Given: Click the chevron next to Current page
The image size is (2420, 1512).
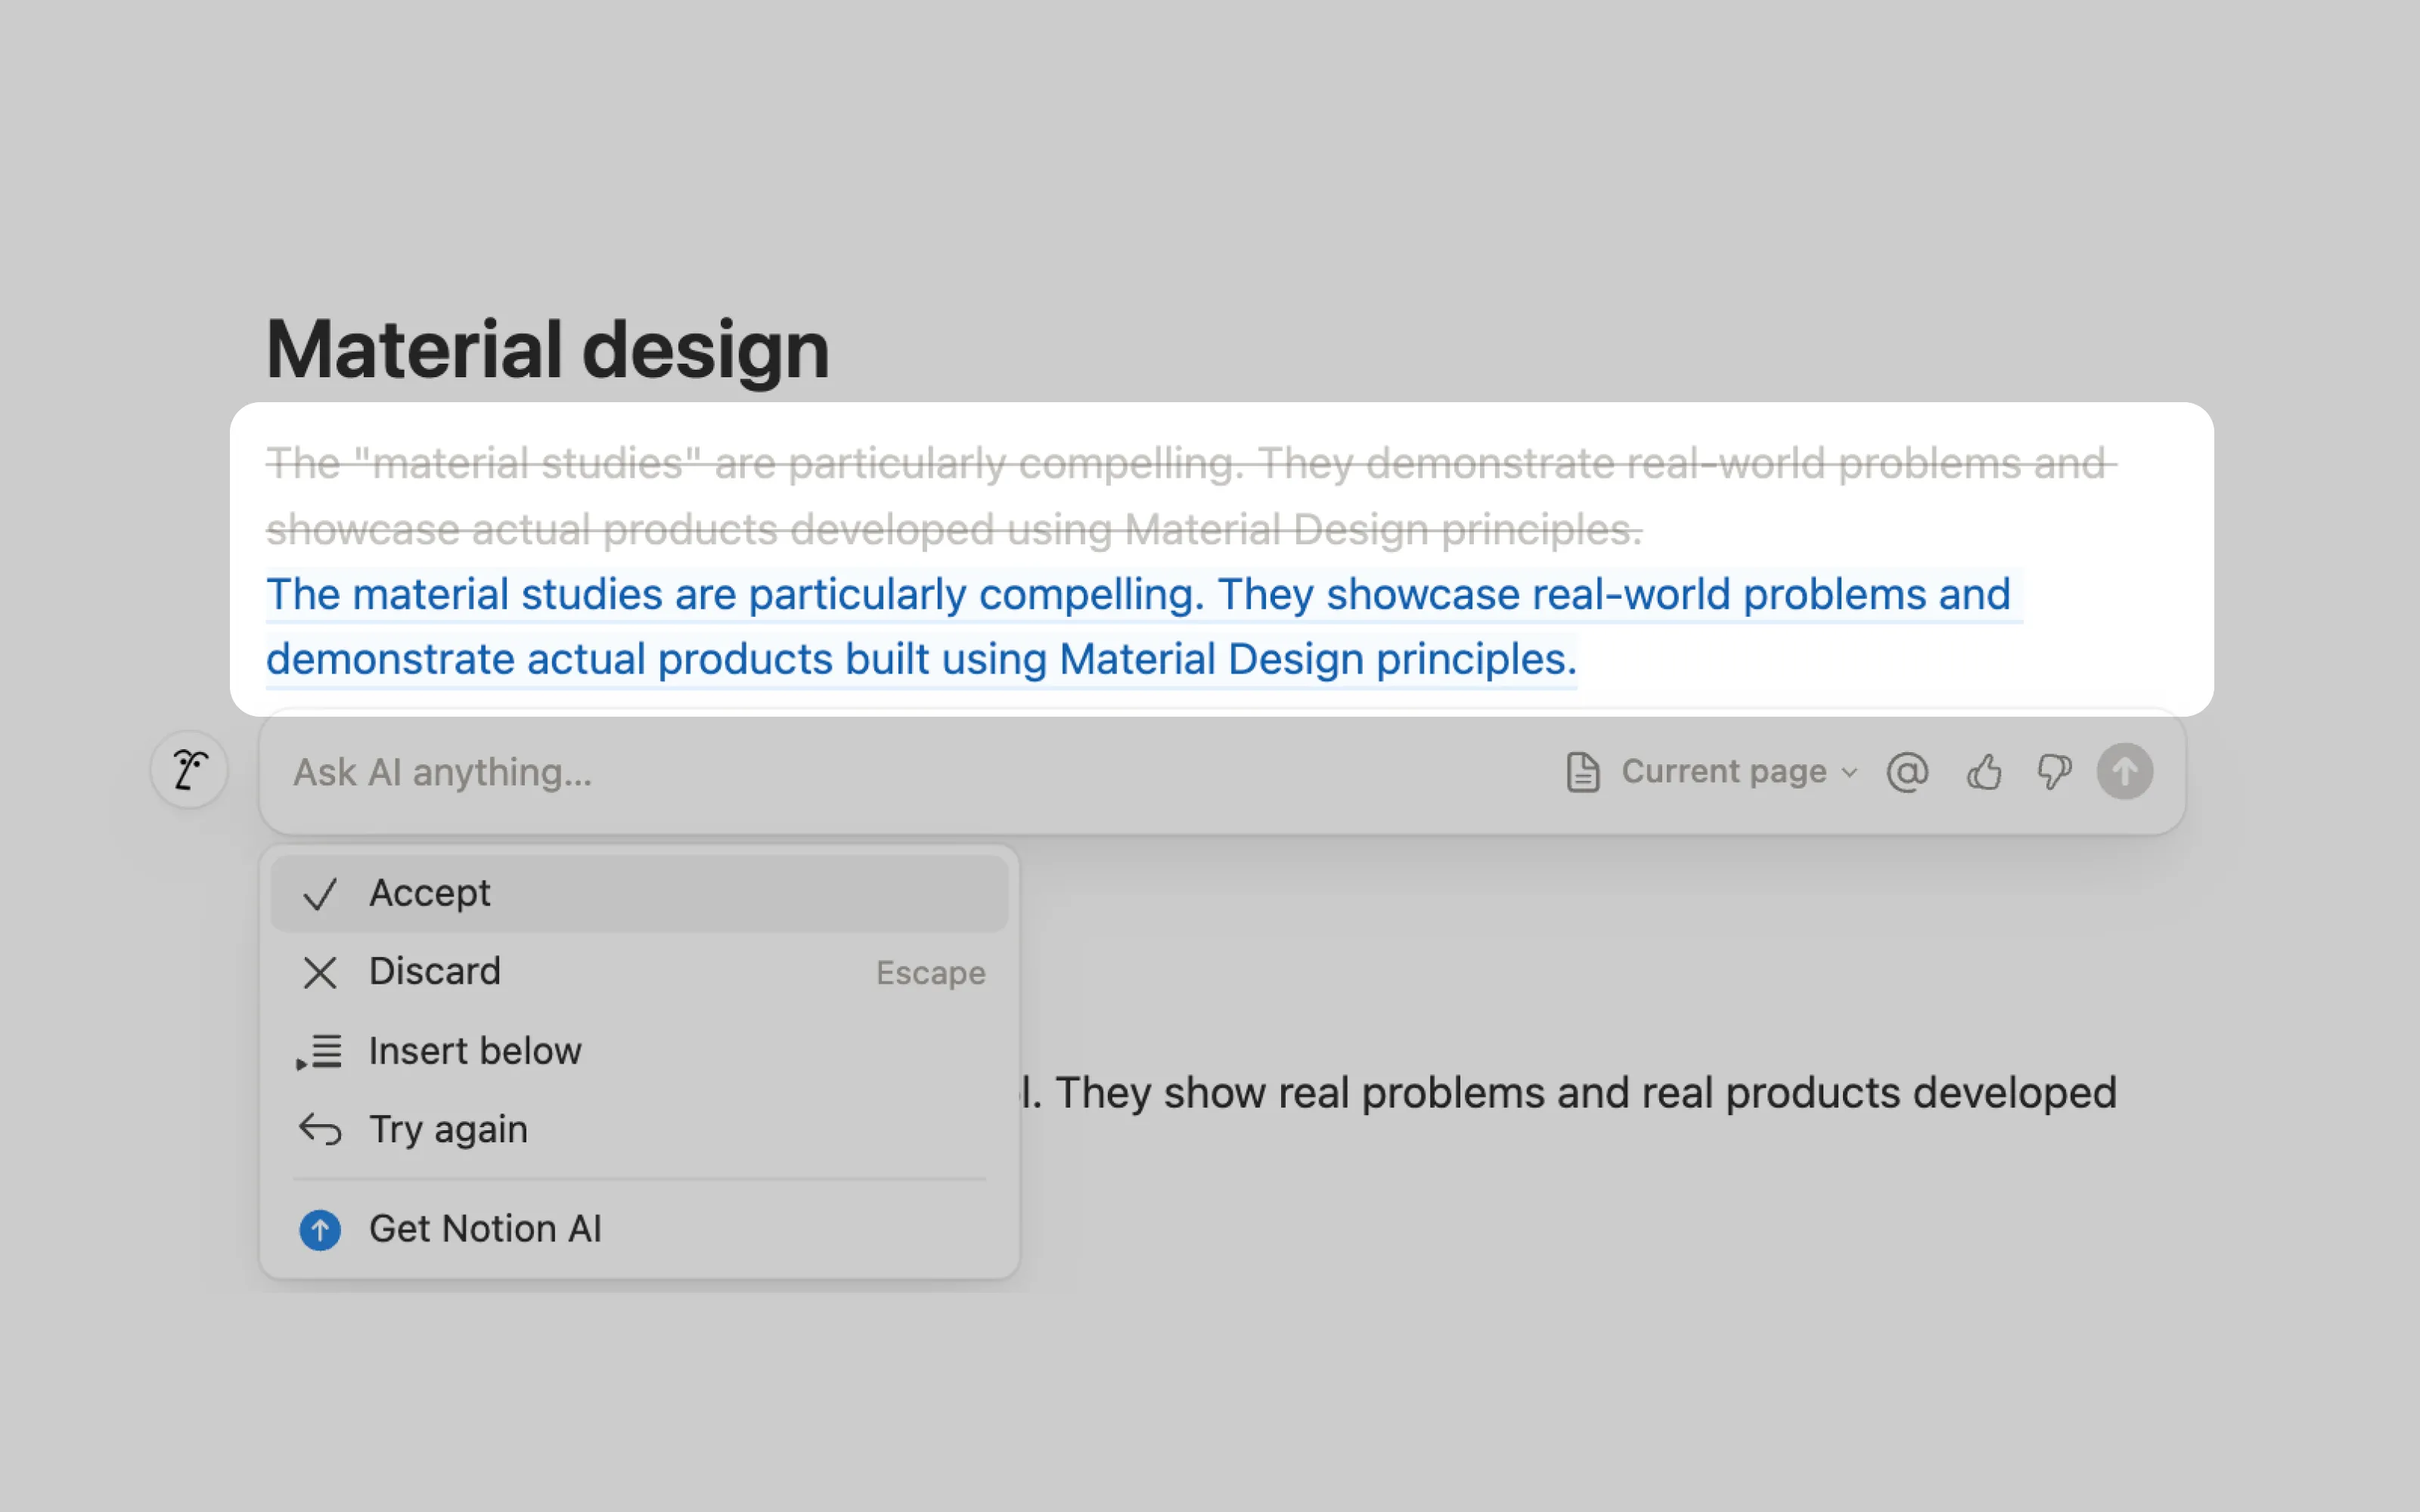Looking at the screenshot, I should point(1850,773).
